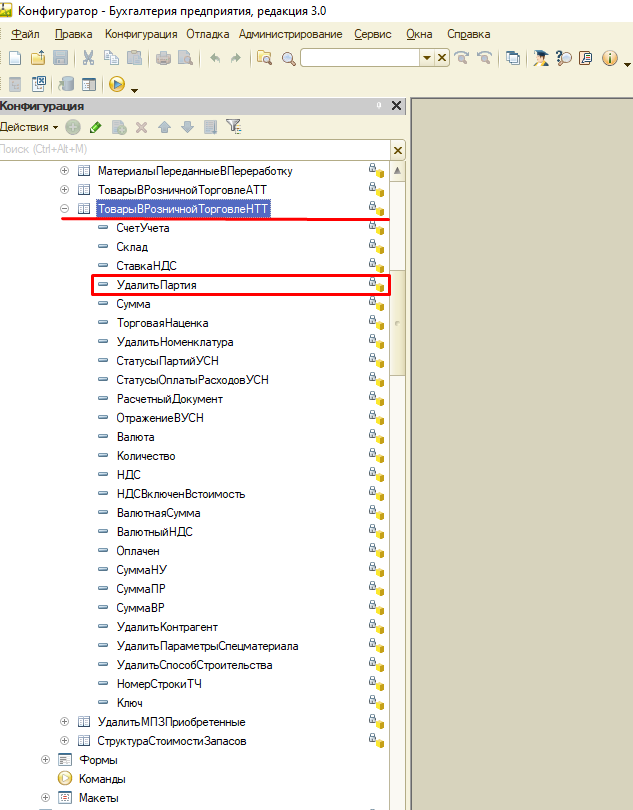Click the Поиск (Ctrl+Alt+M) search field
Screen dimensions: 633x810
tap(195, 149)
